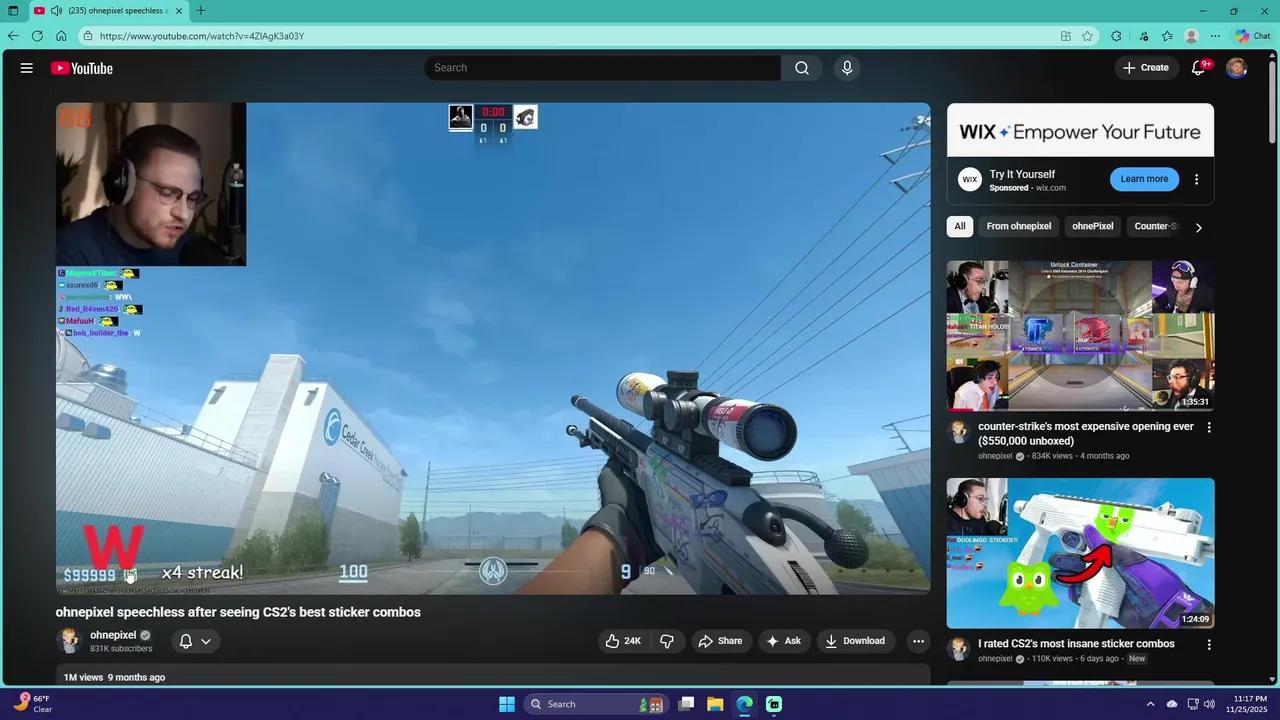This screenshot has height=720, width=1280.
Task: Open the ohnepixel channel avatar
Action: click(69, 641)
